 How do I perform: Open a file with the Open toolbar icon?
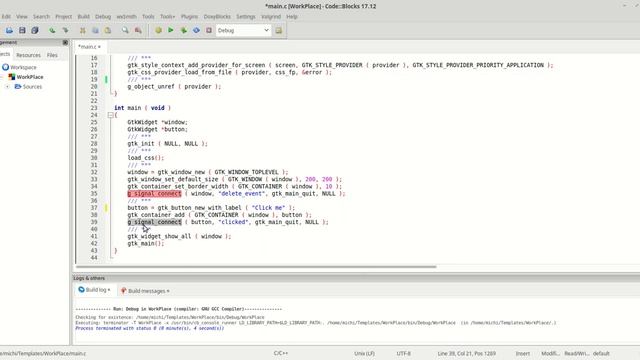pos(9,30)
